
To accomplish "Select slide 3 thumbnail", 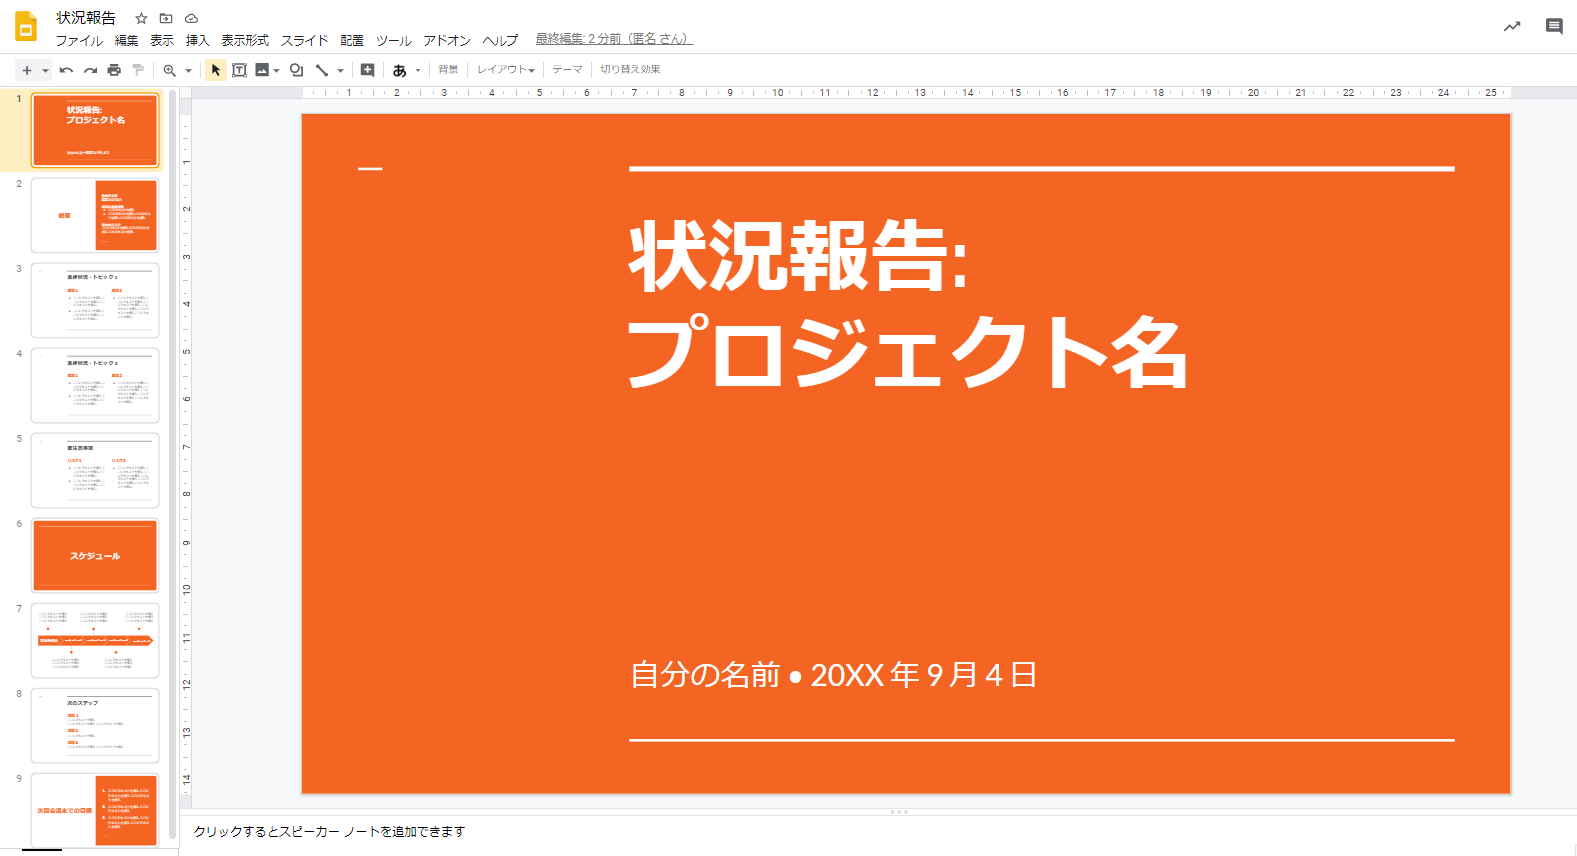I will click(95, 300).
